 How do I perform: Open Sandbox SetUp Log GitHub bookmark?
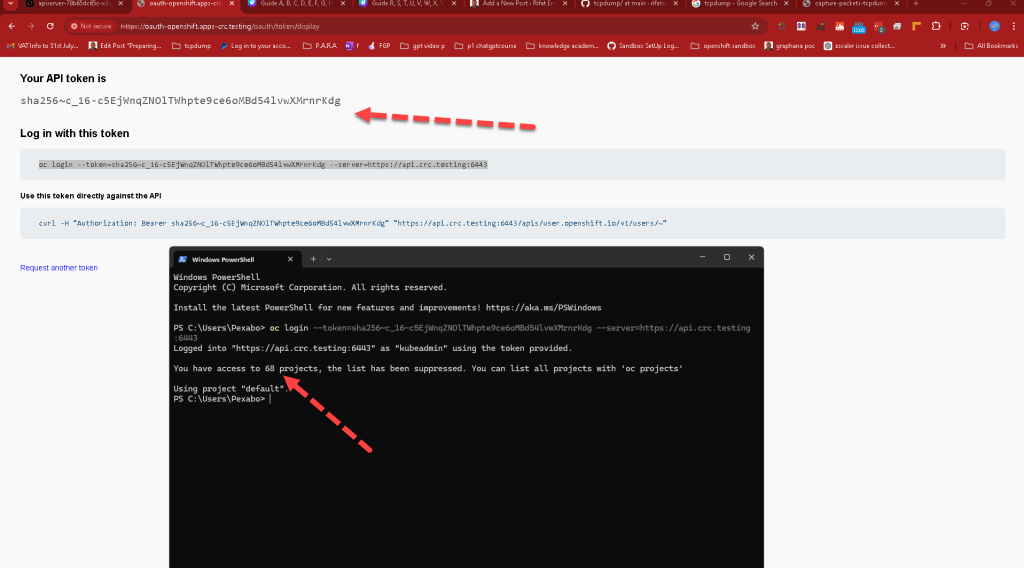643,46
